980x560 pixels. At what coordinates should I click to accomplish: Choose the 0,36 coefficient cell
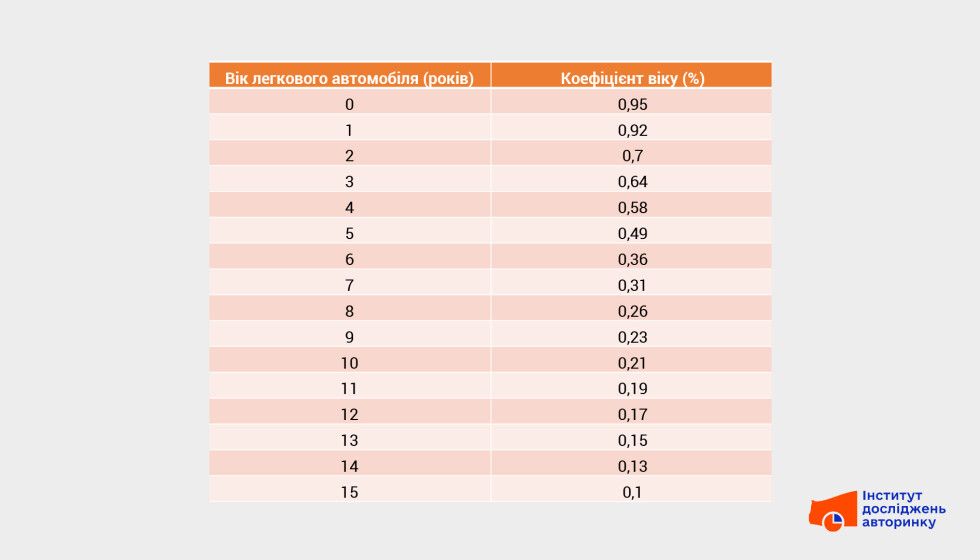632,260
